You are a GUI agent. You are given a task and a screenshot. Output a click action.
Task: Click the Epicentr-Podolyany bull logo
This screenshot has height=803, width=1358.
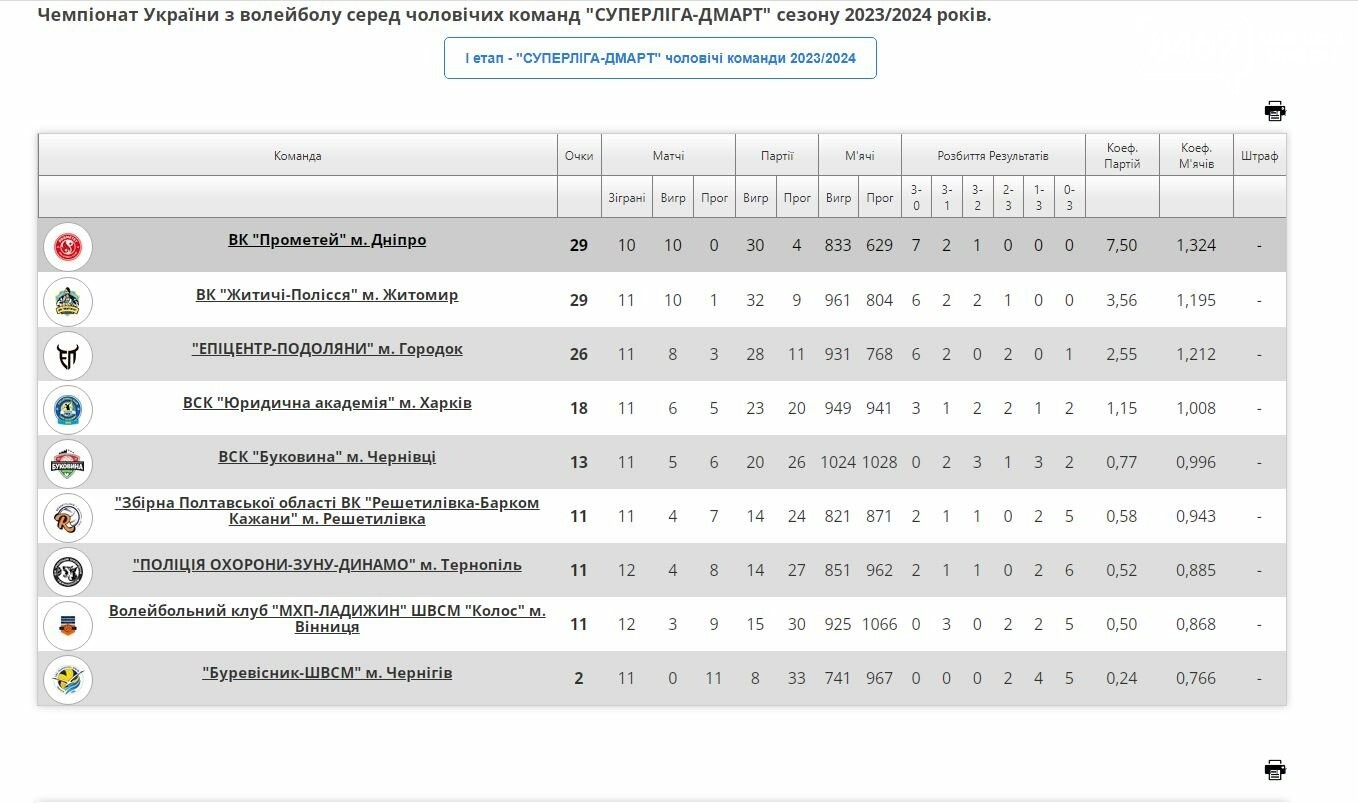[68, 355]
